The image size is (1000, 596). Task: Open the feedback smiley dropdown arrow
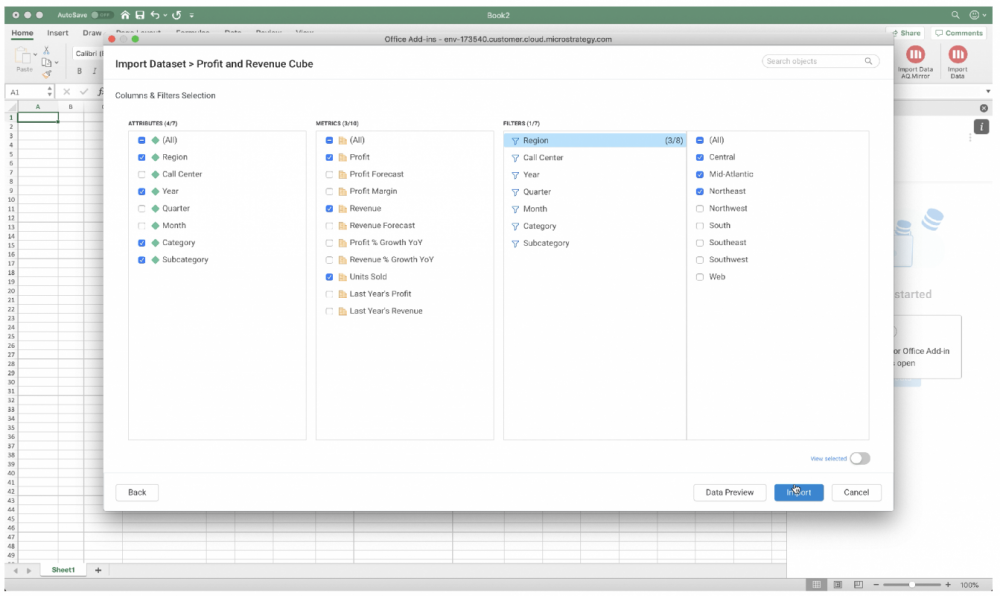pos(985,15)
